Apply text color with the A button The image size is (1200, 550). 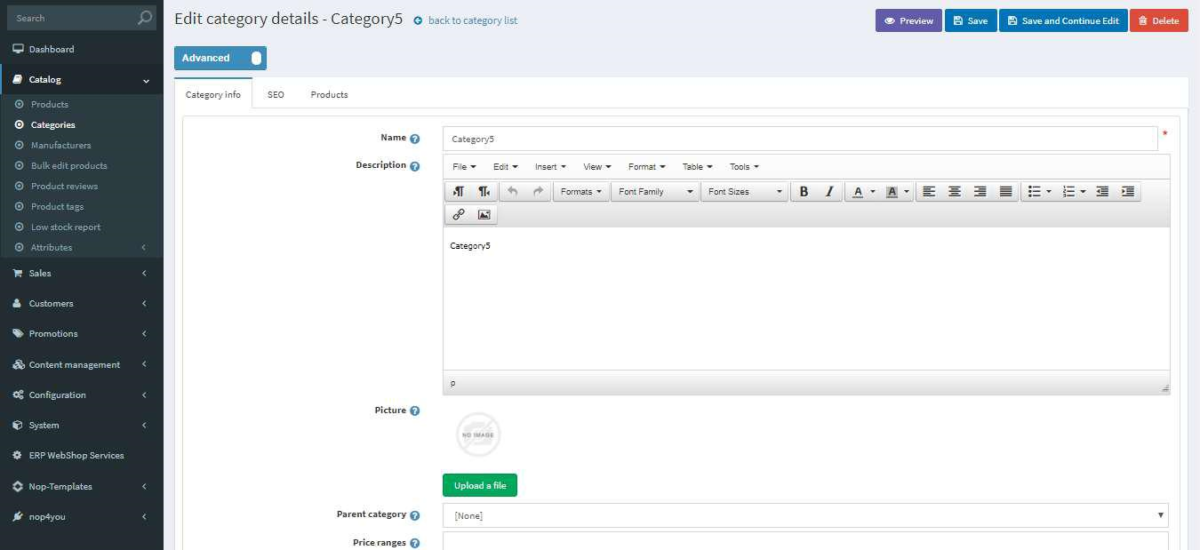point(858,191)
